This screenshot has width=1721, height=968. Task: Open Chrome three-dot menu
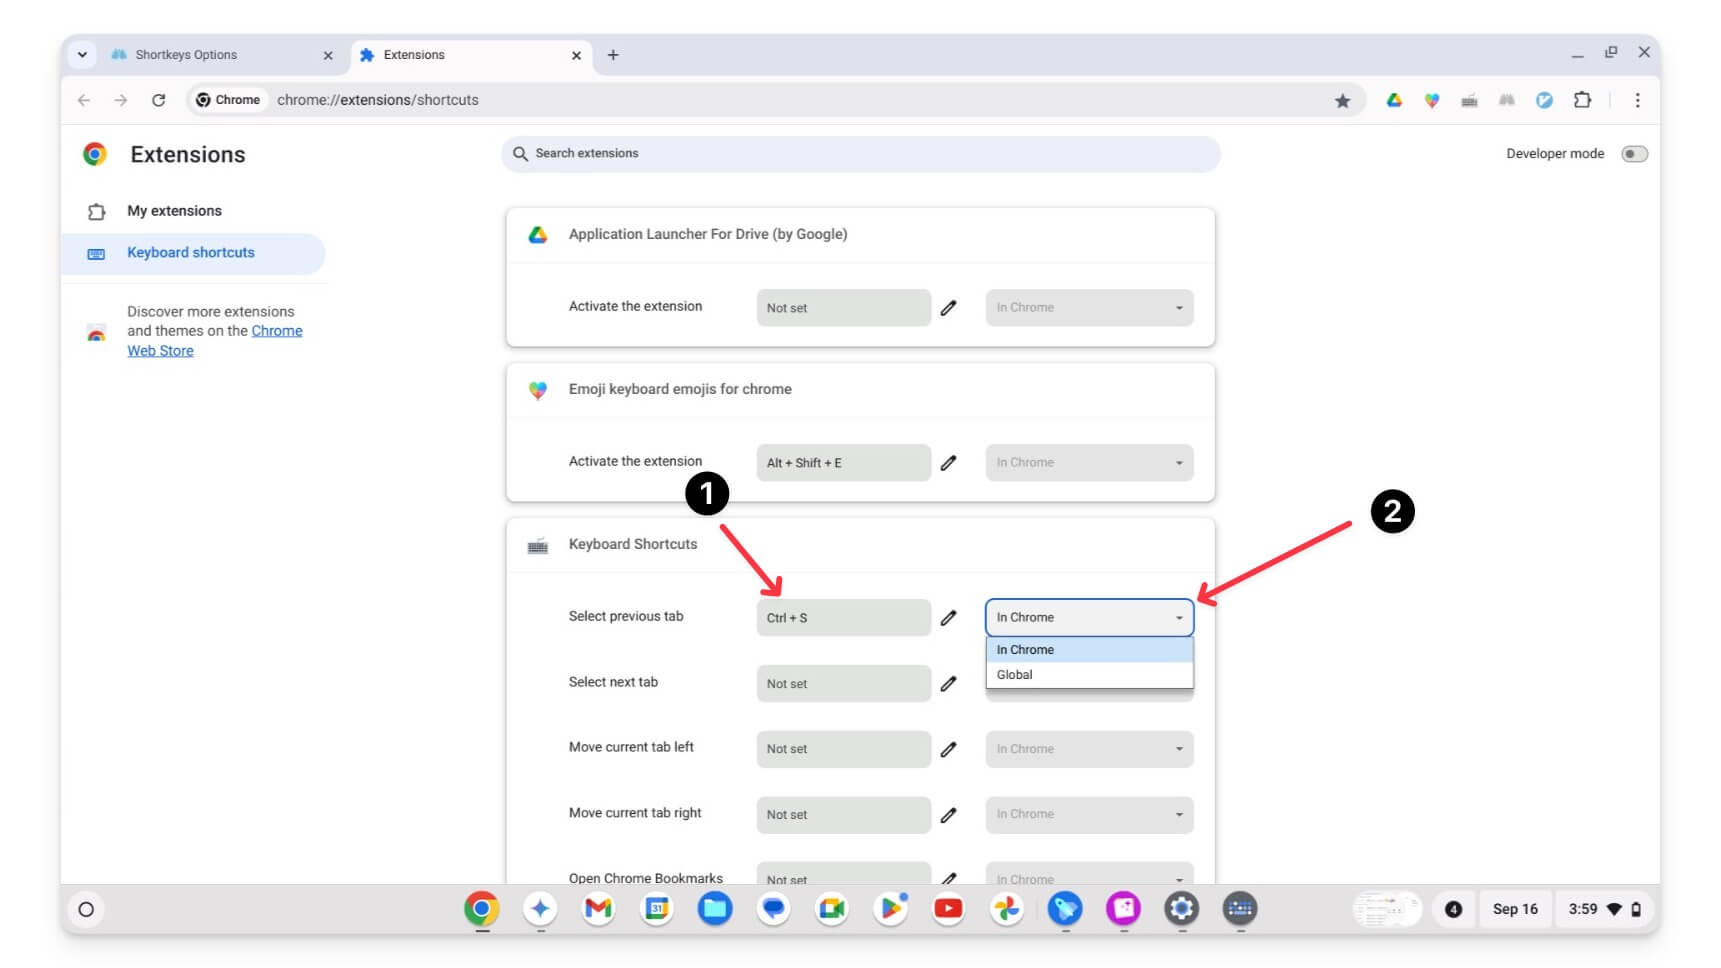click(1637, 100)
